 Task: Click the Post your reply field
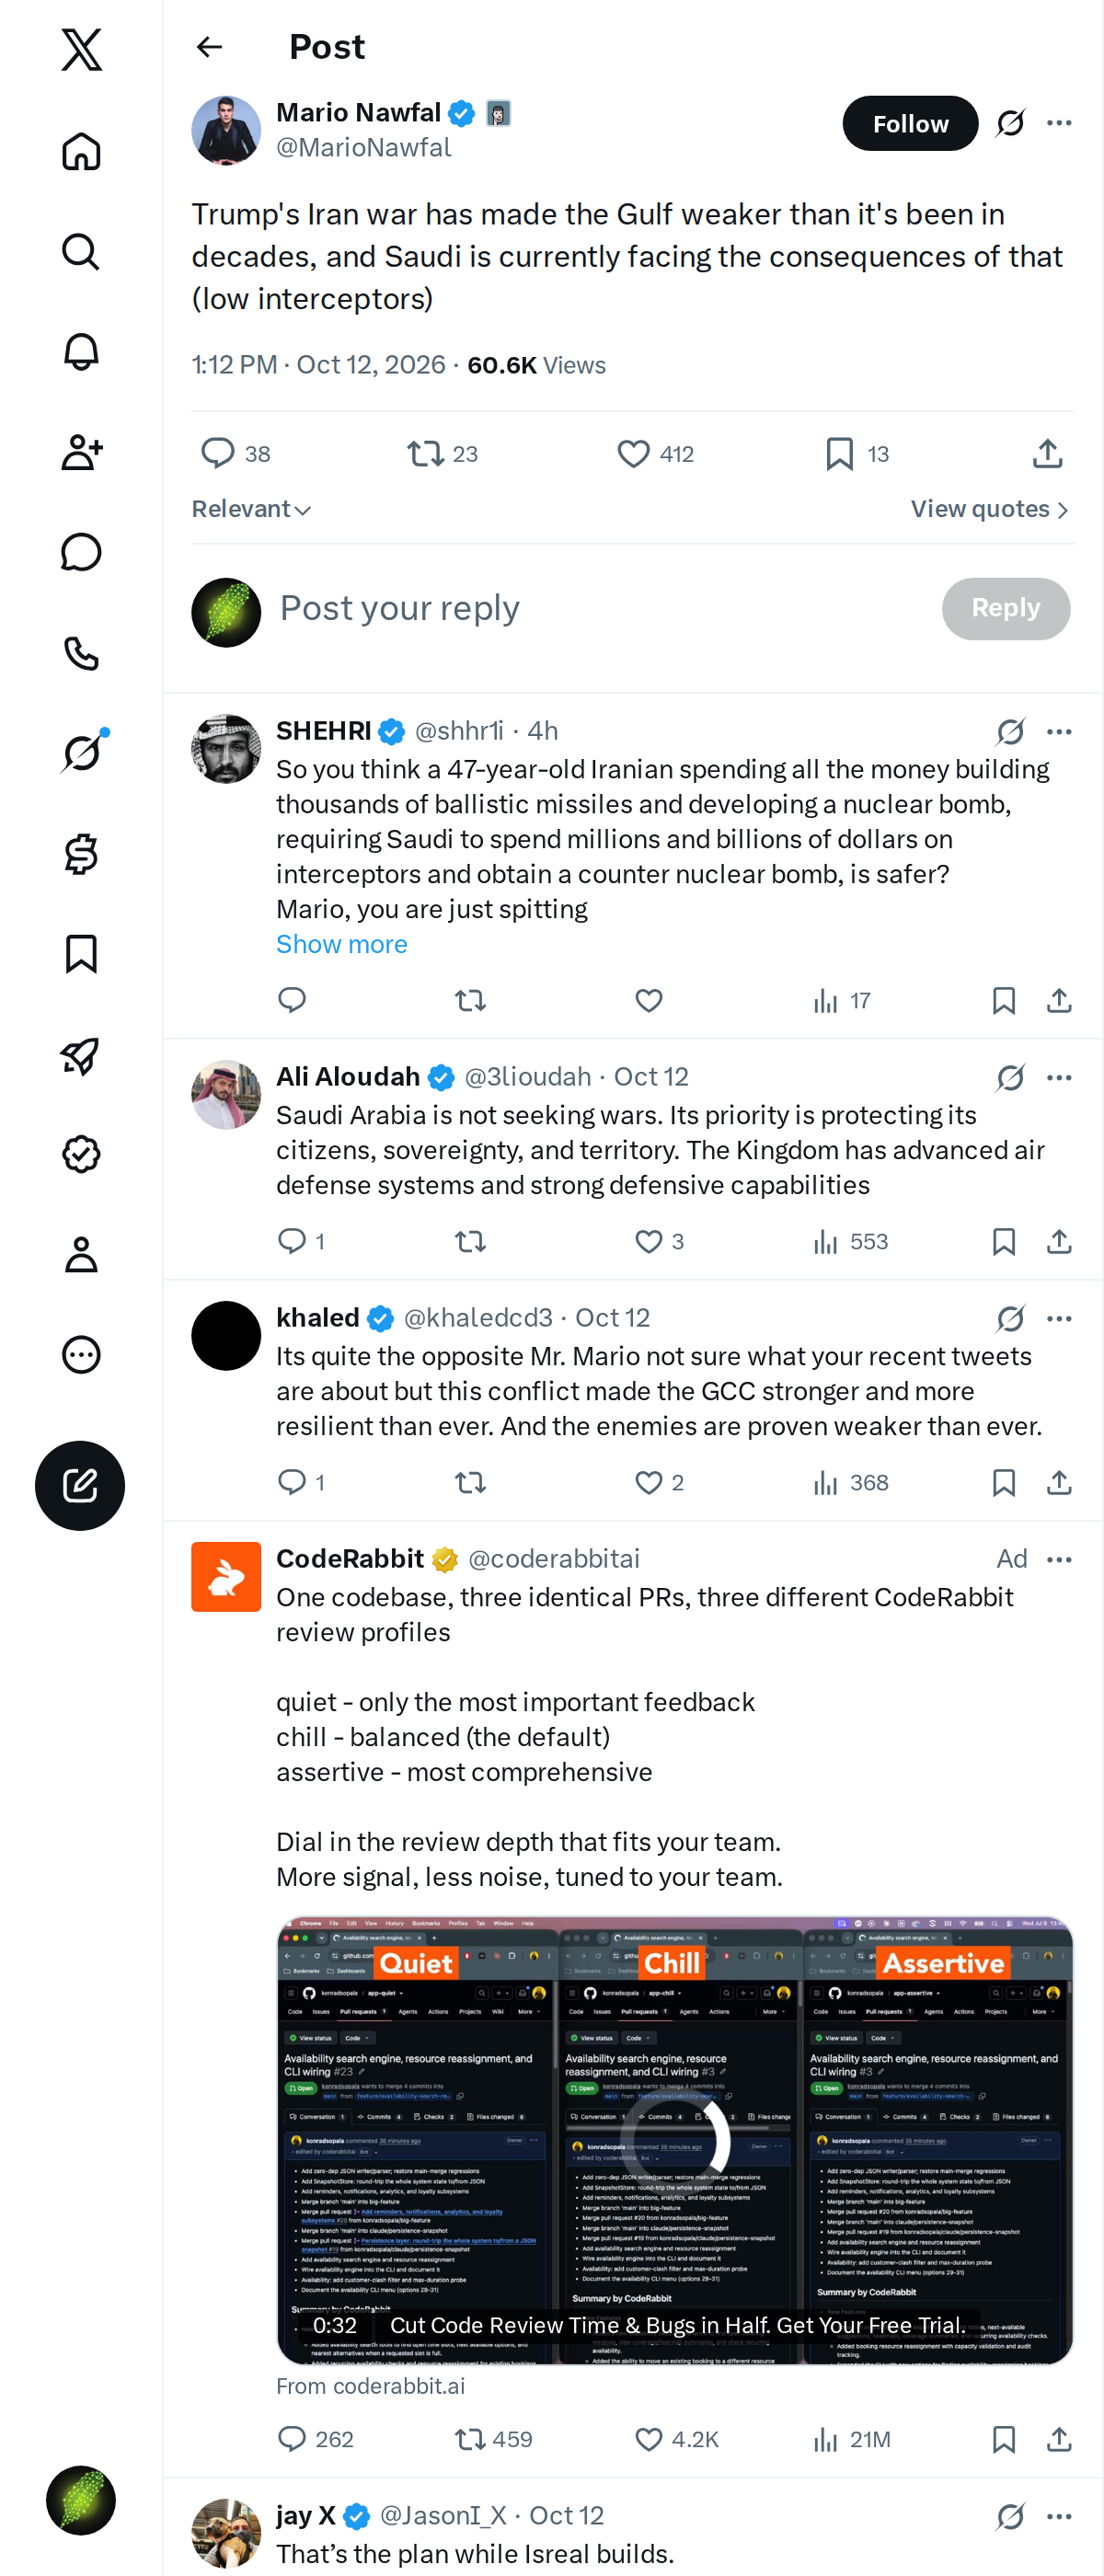tap(600, 608)
